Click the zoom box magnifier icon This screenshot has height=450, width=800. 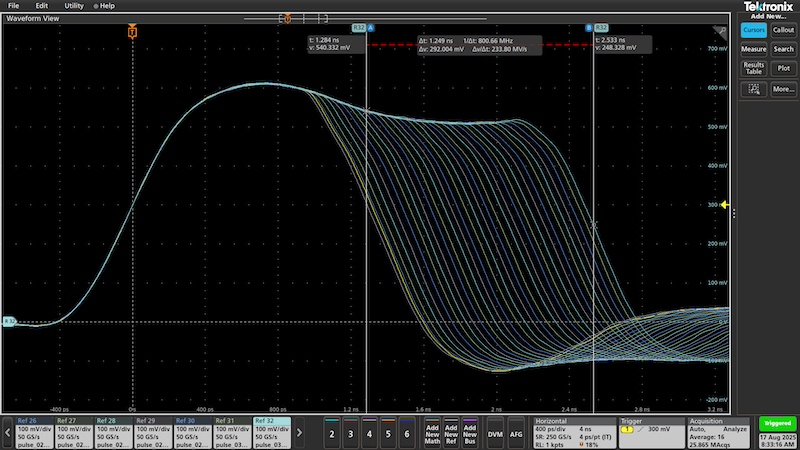pos(754,89)
